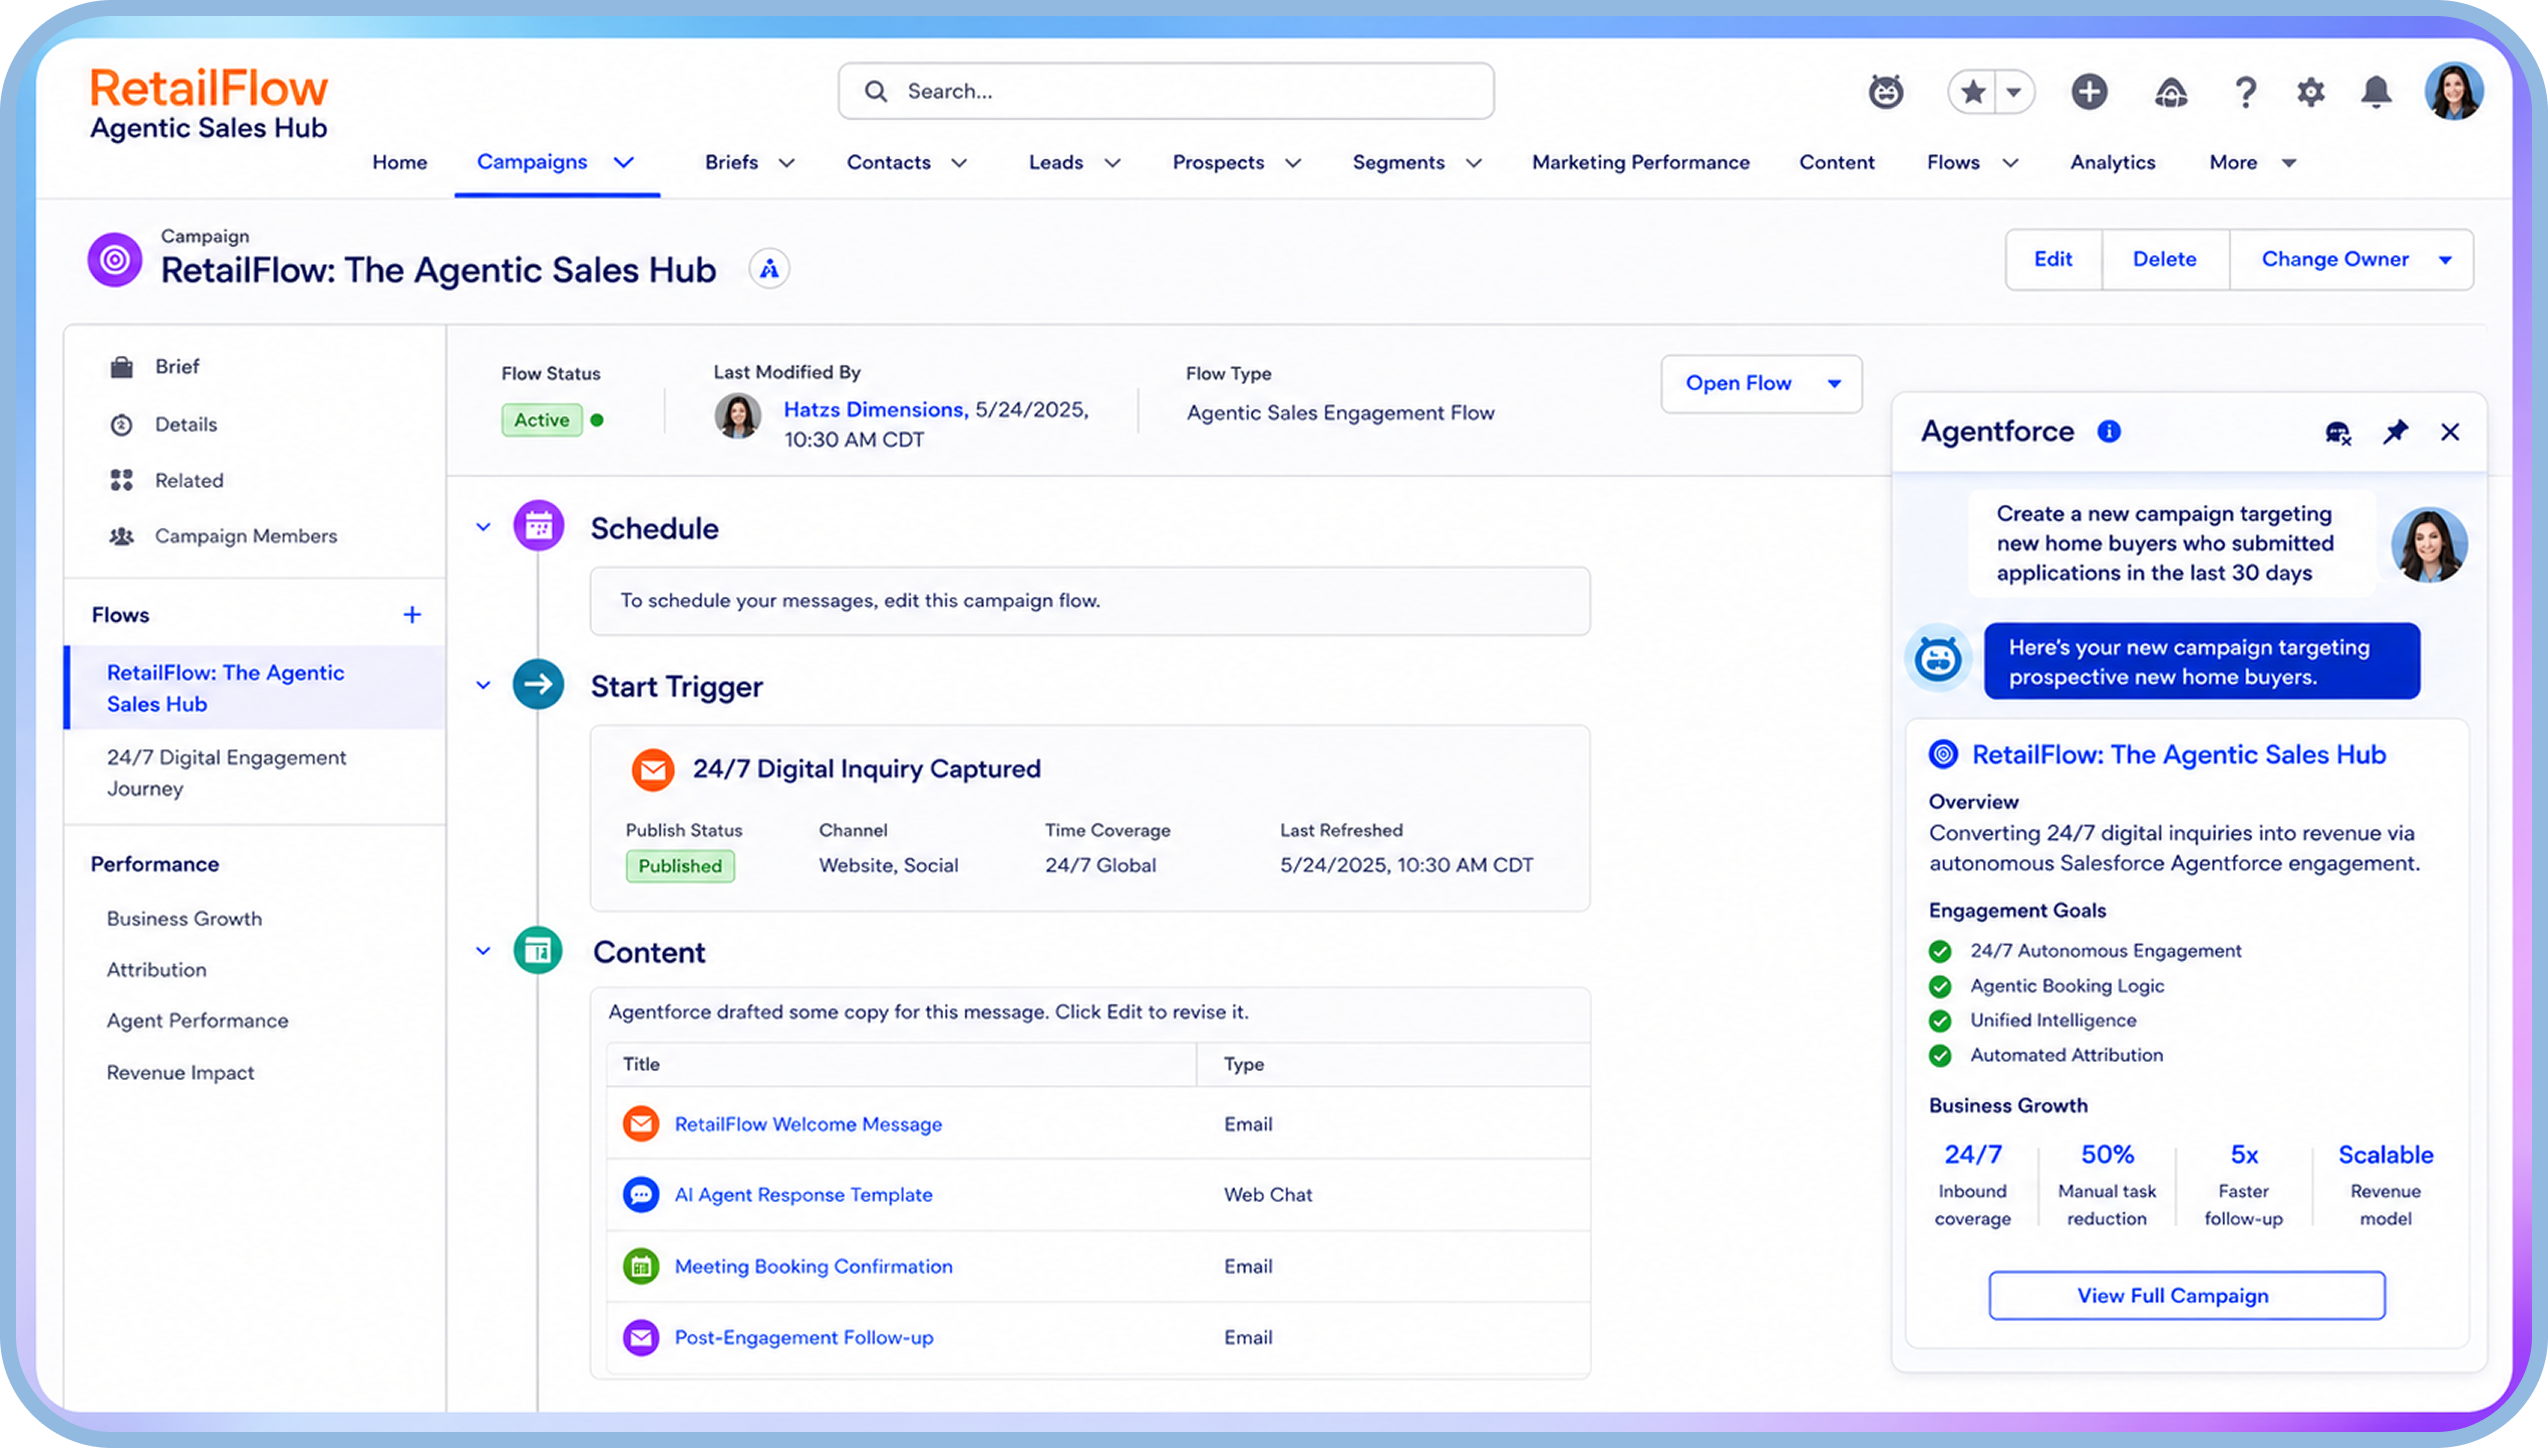Click the hierarchy icon beside campaign title
Viewport: 2548px width, 1448px height.
pos(769,269)
